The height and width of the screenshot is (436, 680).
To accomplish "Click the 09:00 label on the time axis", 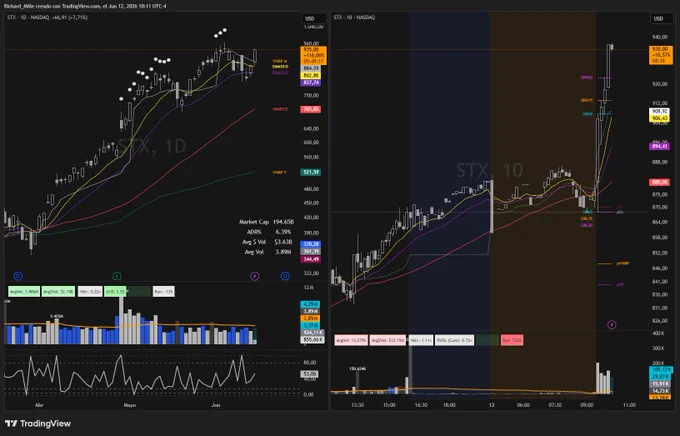I will click(587, 405).
